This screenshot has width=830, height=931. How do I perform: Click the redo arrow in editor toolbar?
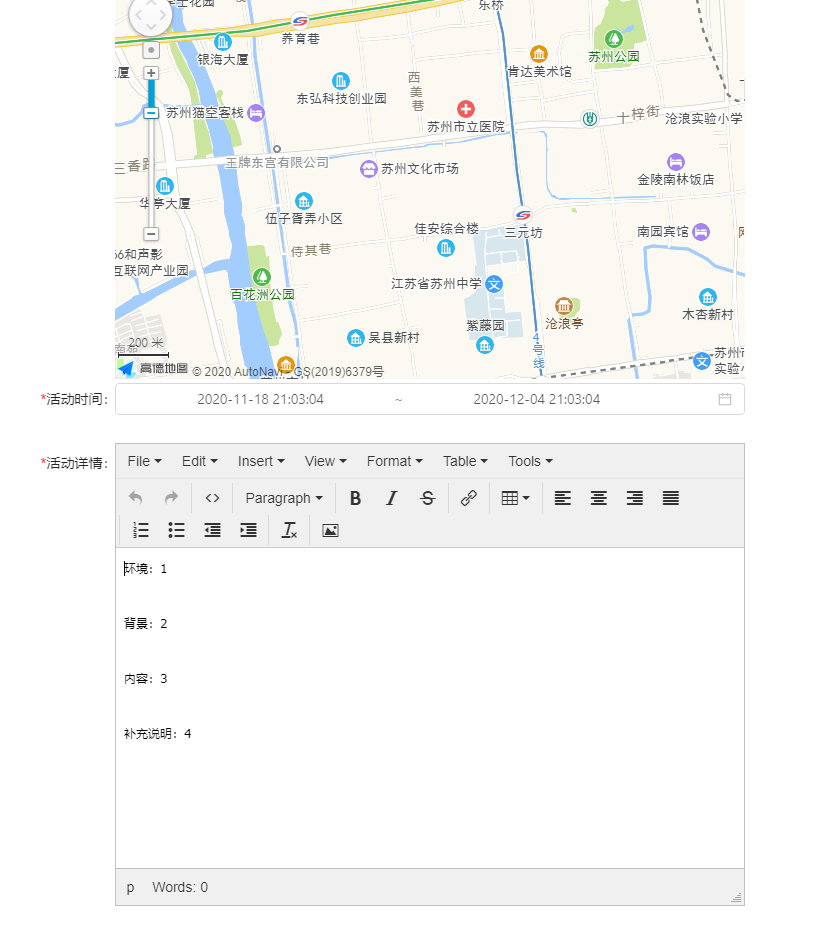(171, 498)
